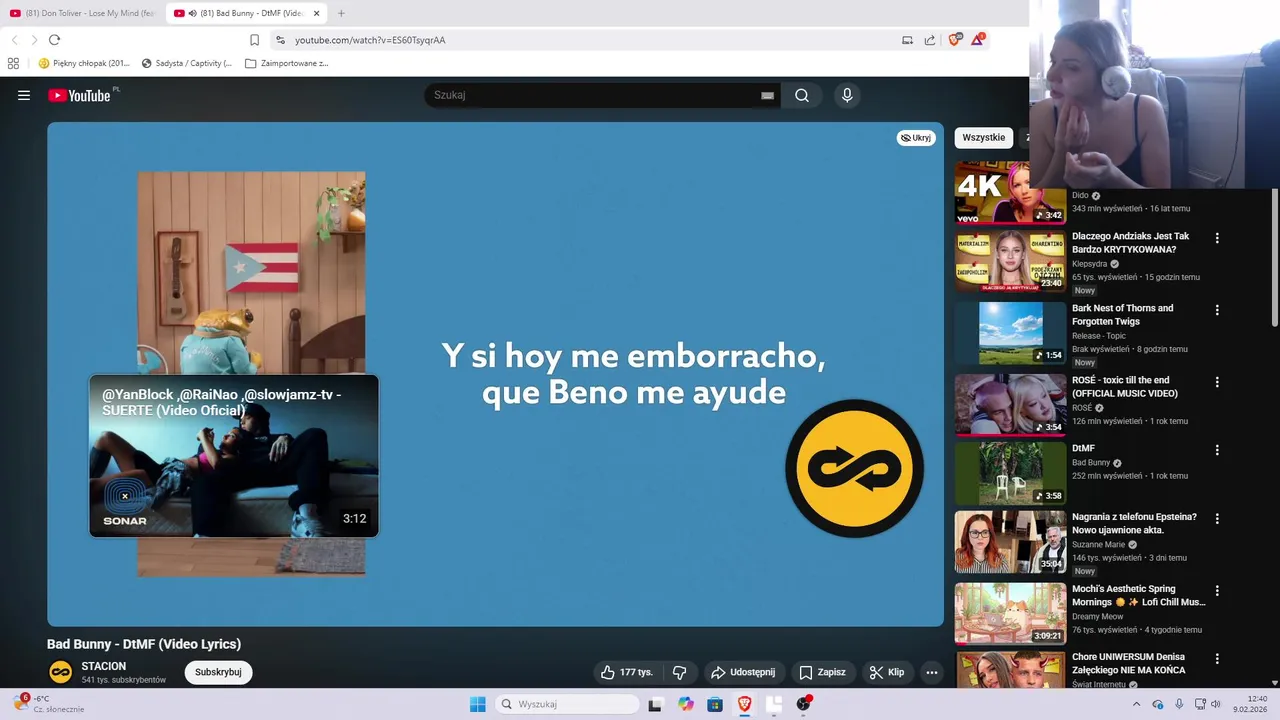Open the on-screen keyboard in search box

[x=767, y=96]
